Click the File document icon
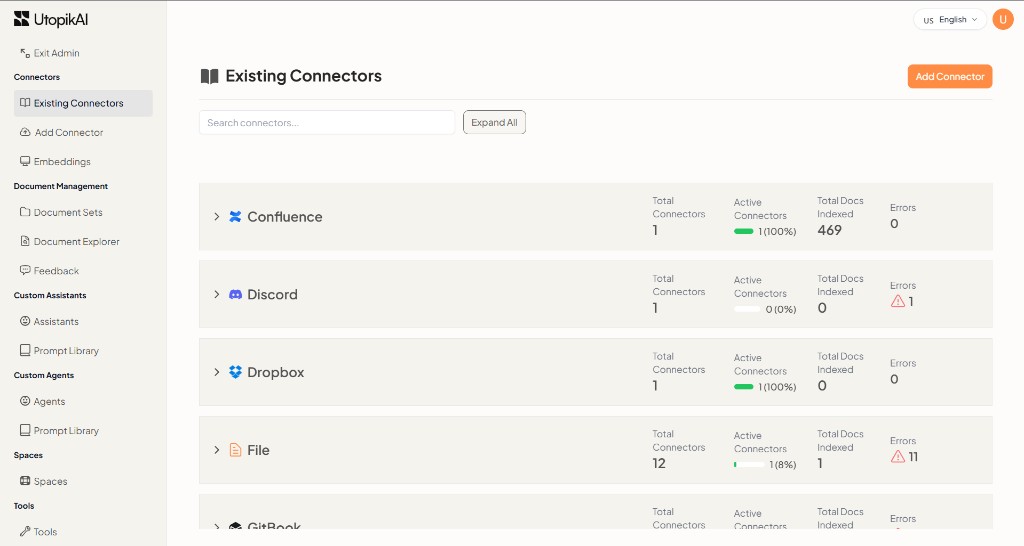The width and height of the screenshot is (1024, 546). click(235, 450)
